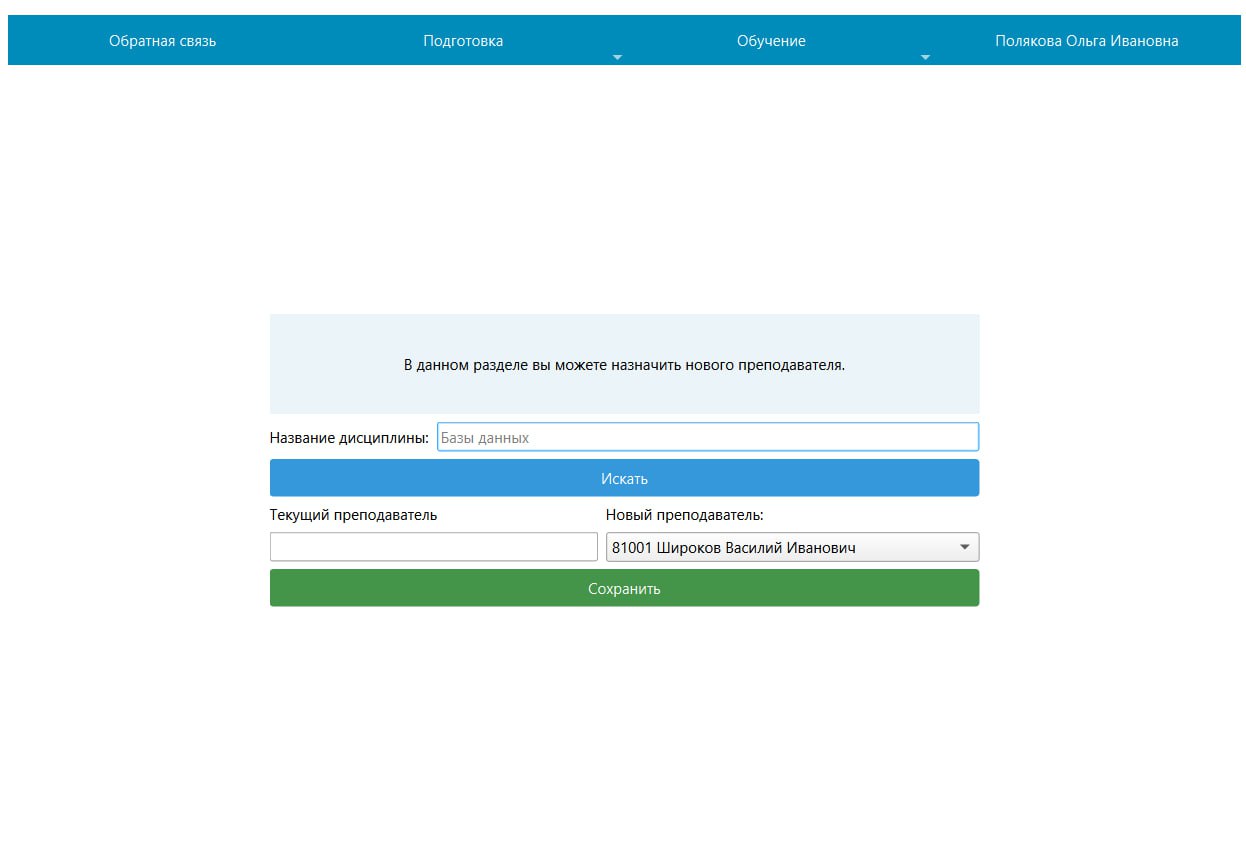Open the Обратная связь menu item

pos(162,41)
